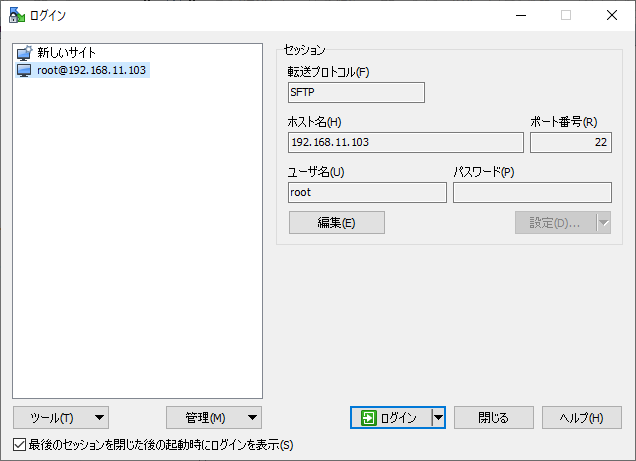The width and height of the screenshot is (636, 461).
Task: Focus the empty パスワード field
Action: pyautogui.click(x=532, y=193)
